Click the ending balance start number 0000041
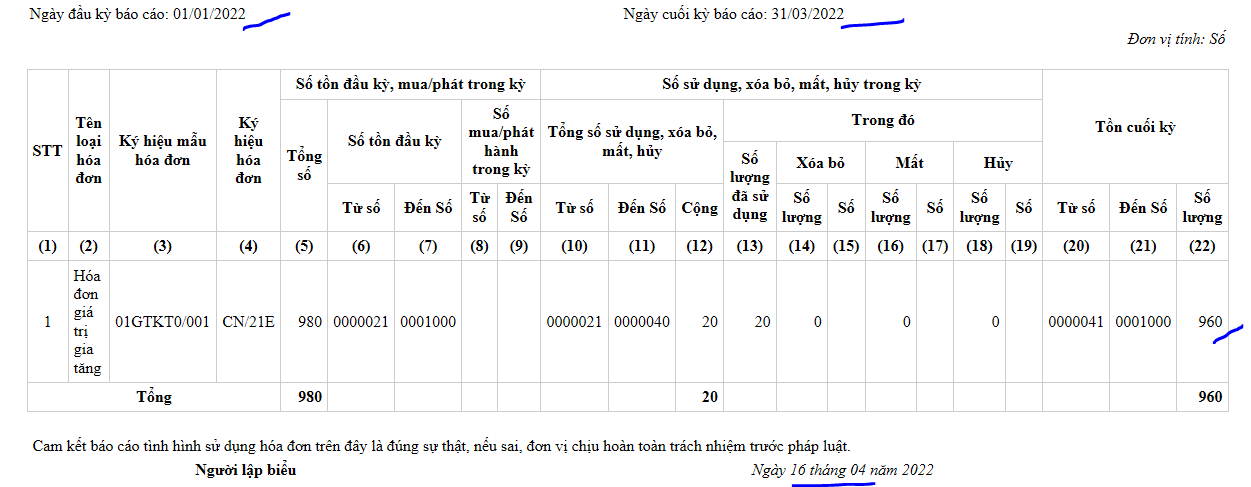Screen dimensions: 1251x487 (x=1075, y=322)
